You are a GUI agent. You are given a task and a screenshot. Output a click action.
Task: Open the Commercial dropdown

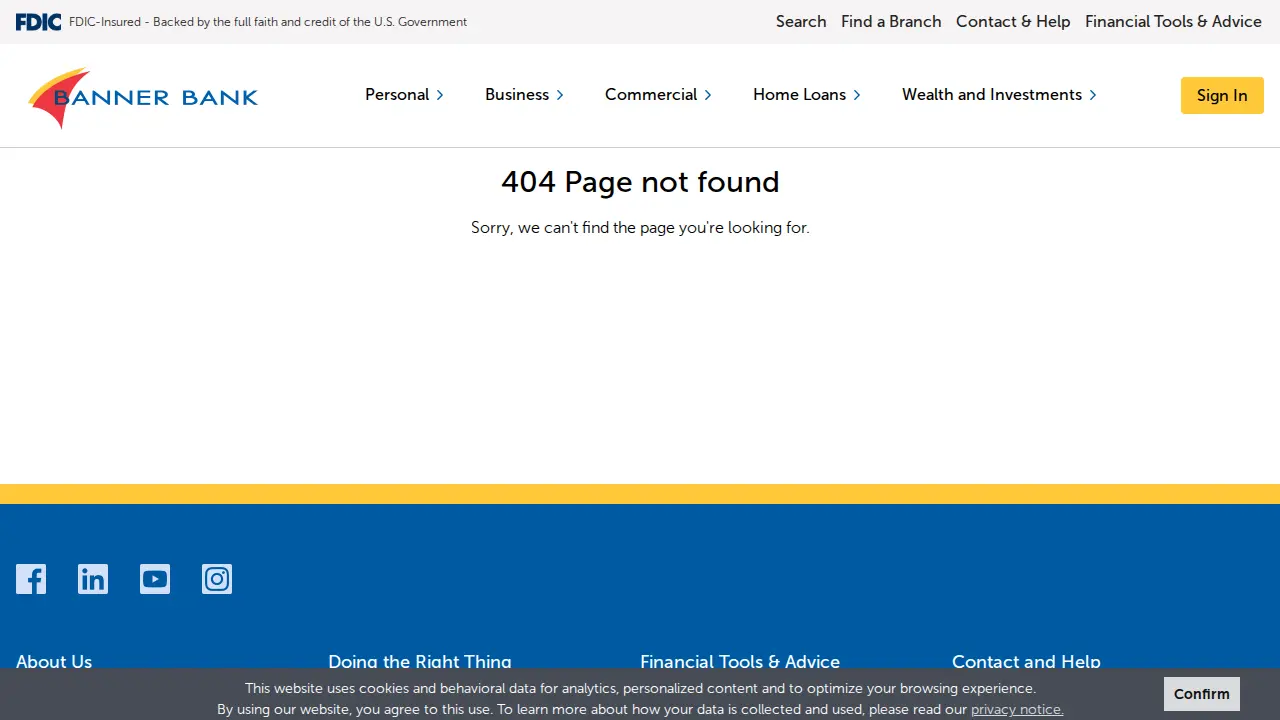pos(658,95)
